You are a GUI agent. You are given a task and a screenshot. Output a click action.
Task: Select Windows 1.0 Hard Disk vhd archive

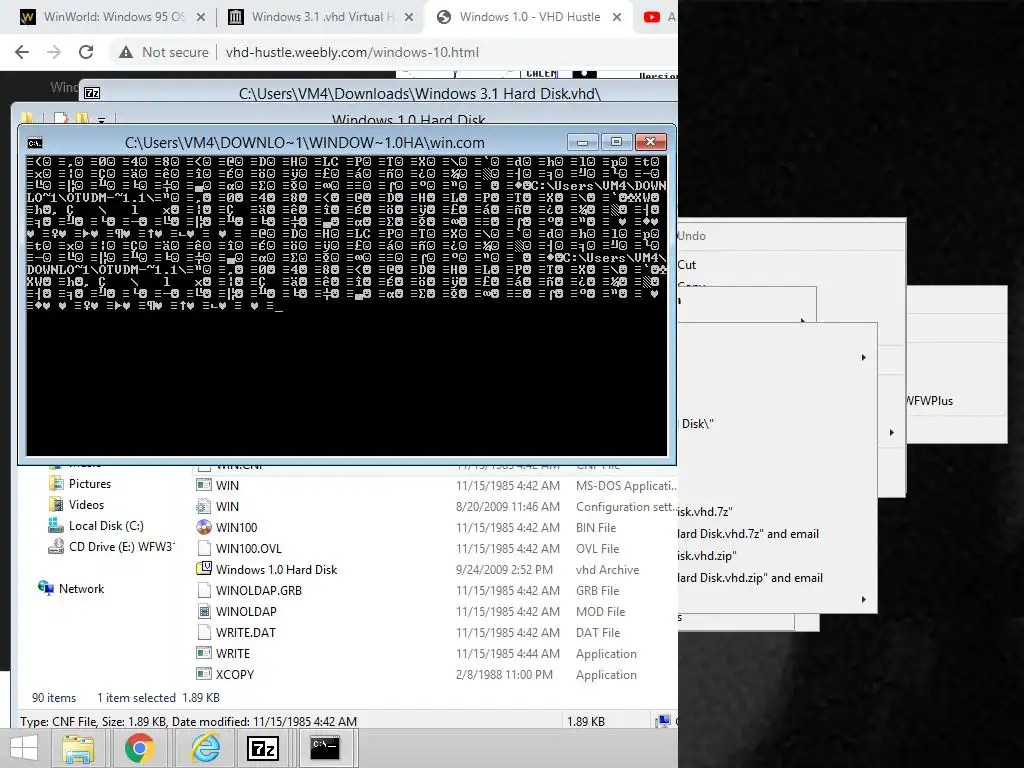click(x=276, y=569)
